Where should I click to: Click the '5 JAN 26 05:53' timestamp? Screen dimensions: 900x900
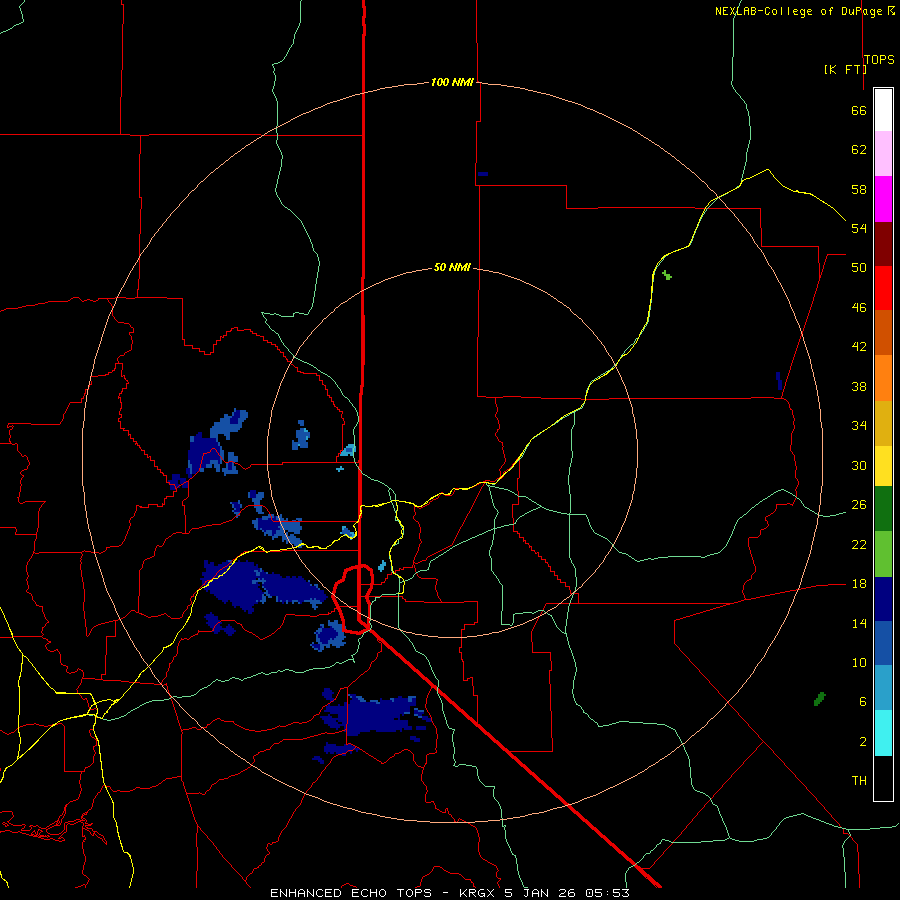pyautogui.click(x=567, y=893)
